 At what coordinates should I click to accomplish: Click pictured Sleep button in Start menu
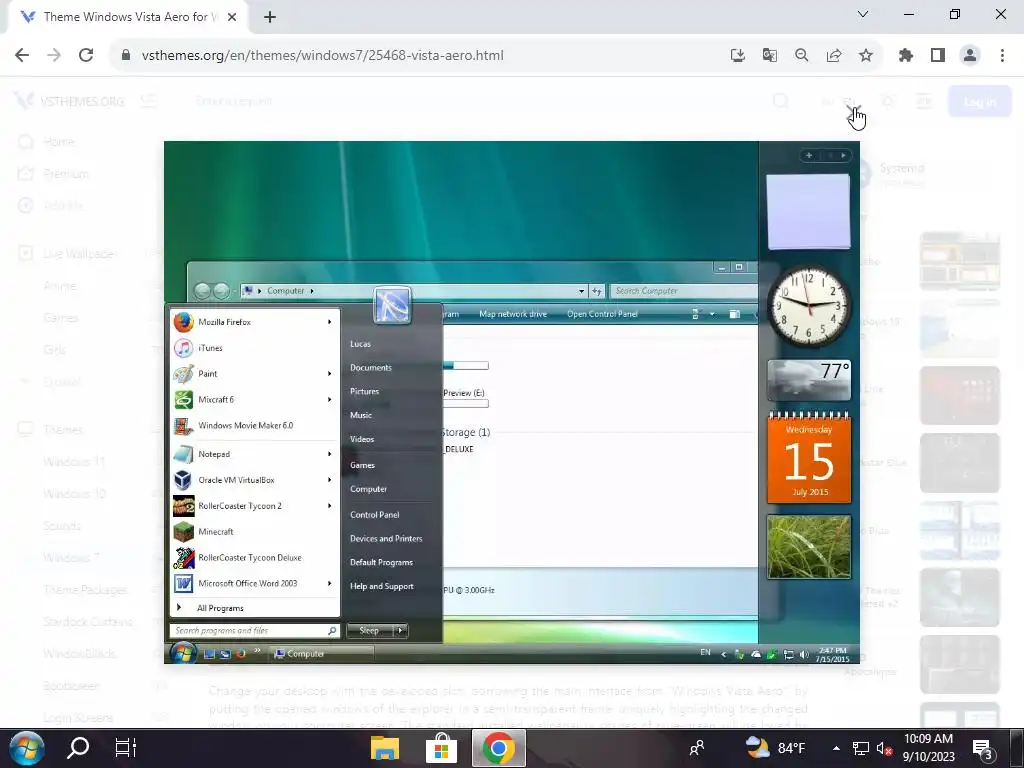click(370, 630)
